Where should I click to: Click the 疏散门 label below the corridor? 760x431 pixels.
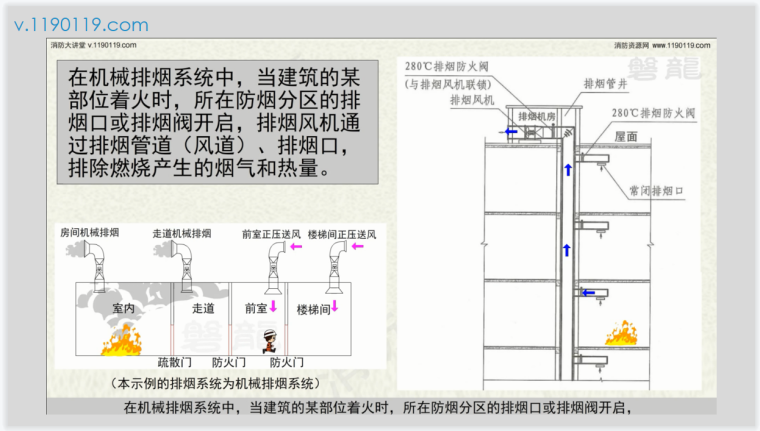point(175,362)
